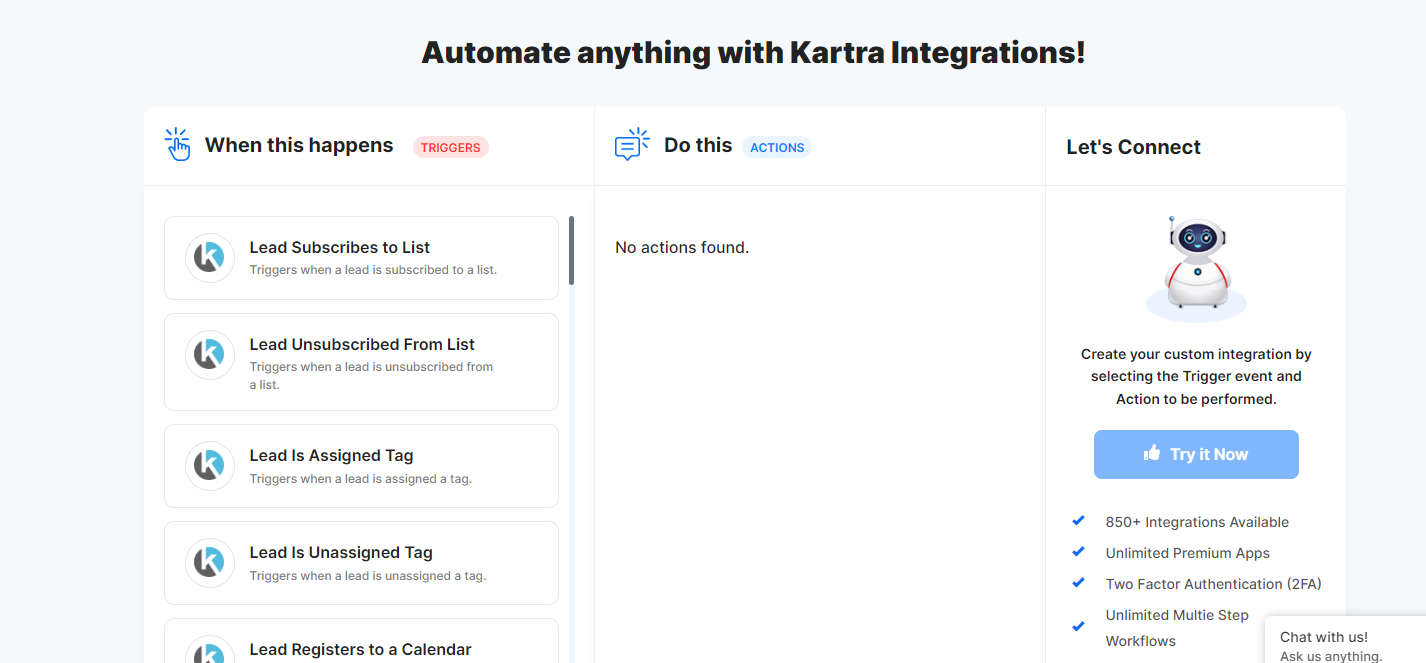Click the Kartra logo beside Lead Unsubscribed From List
1426x663 pixels.
click(x=210, y=355)
